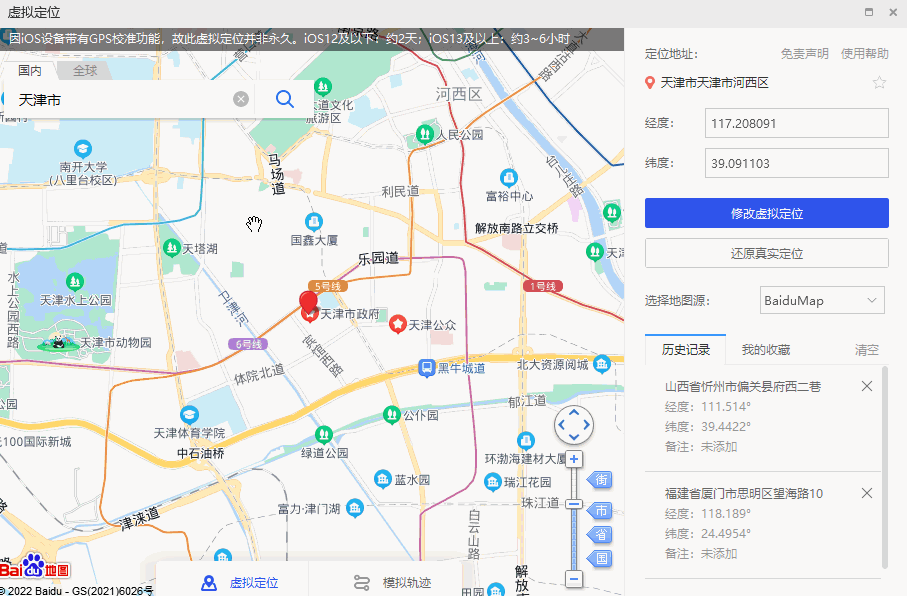Click the 1号线 metro line label
This screenshot has height=596, width=907.
pyautogui.click(x=543, y=286)
